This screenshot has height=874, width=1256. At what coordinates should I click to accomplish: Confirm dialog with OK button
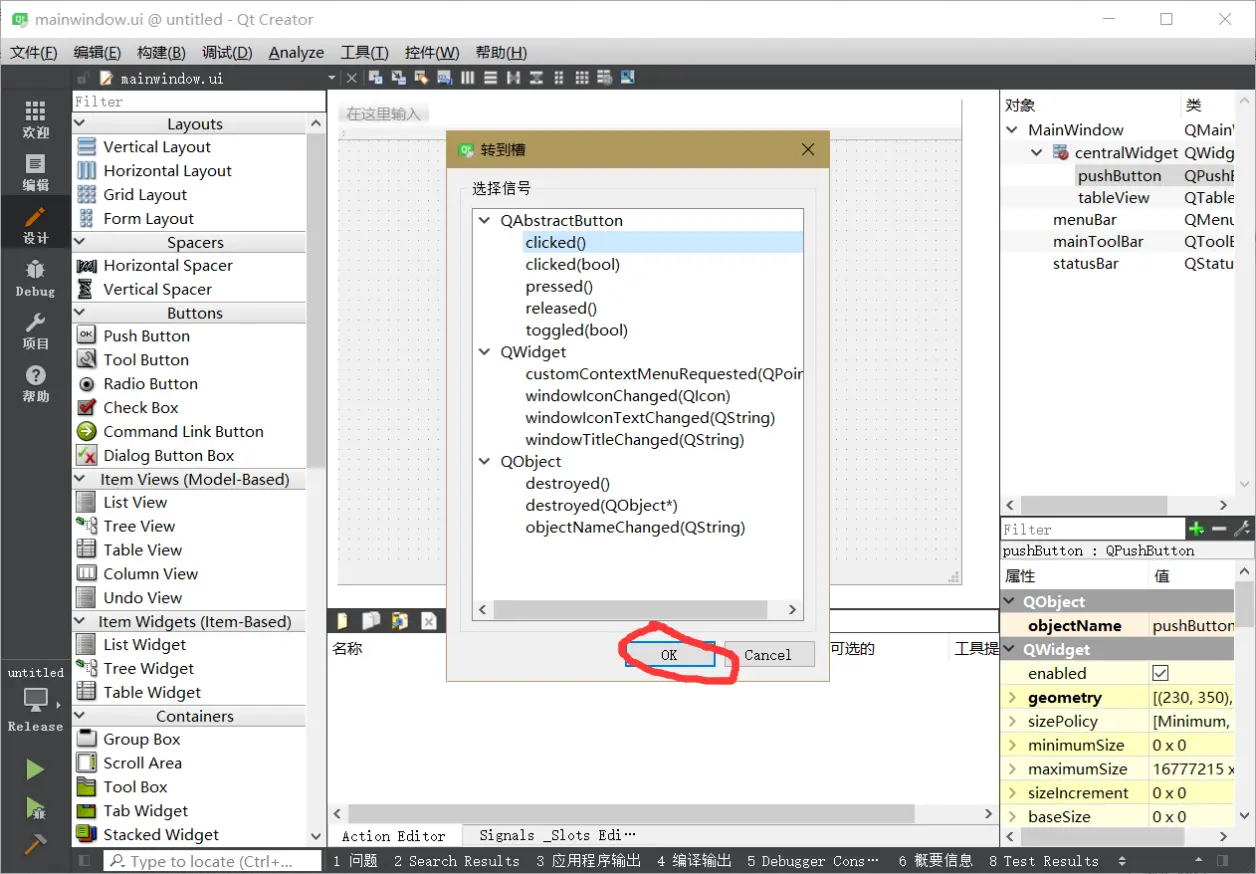[669, 655]
